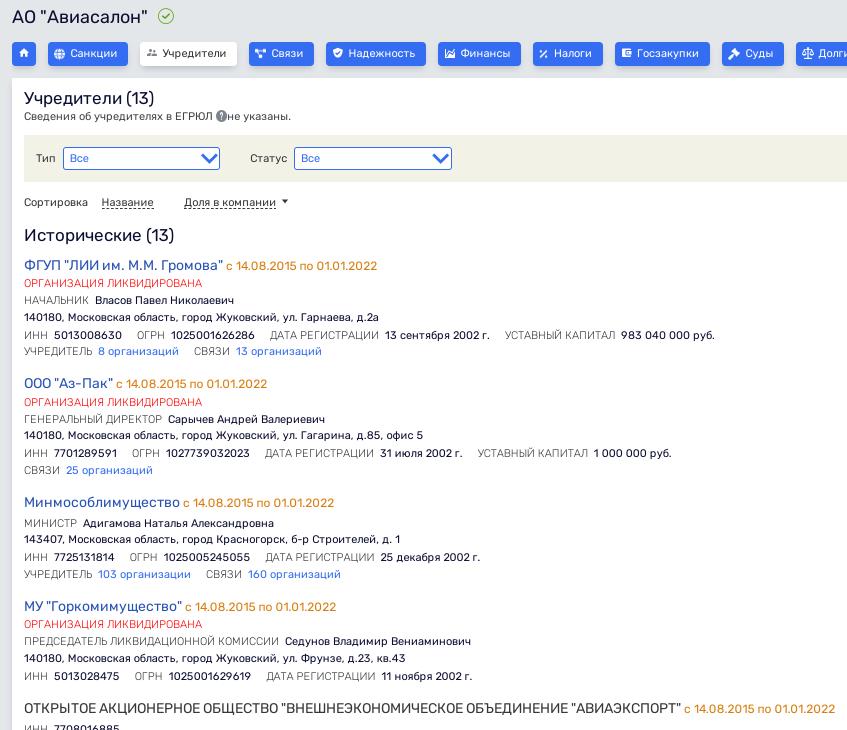Open "8 организаций" founder link
This screenshot has height=730, width=847.
pos(138,351)
